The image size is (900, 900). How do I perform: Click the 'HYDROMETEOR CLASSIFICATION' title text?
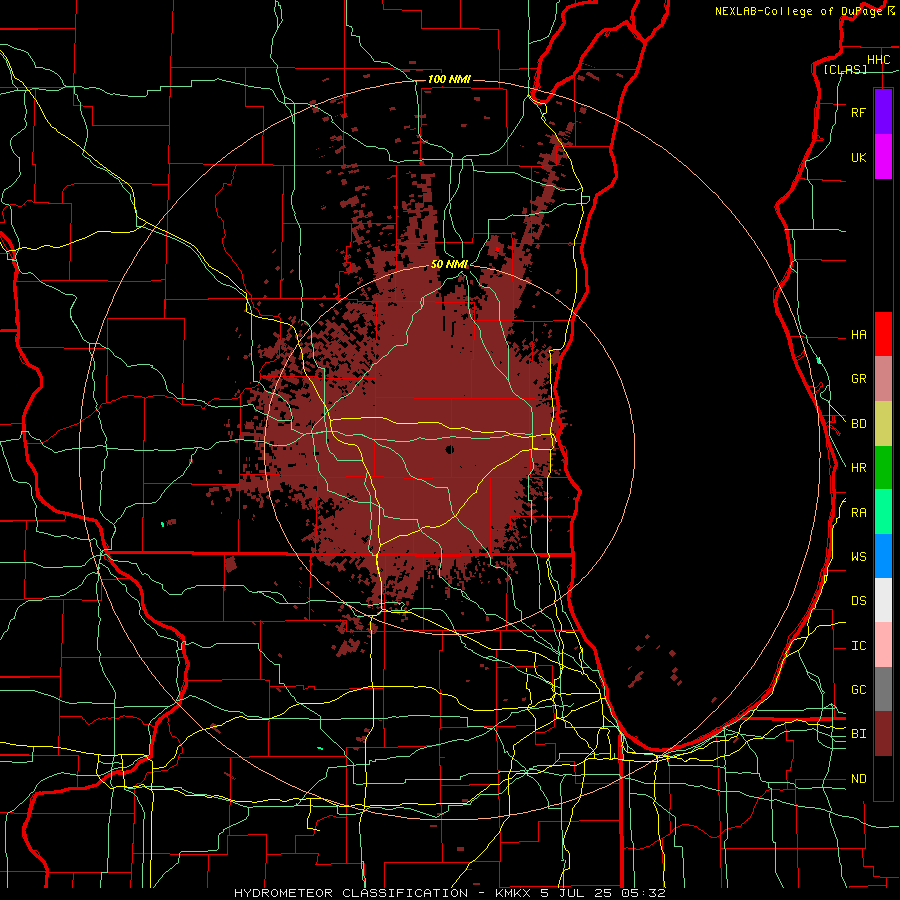click(351, 893)
